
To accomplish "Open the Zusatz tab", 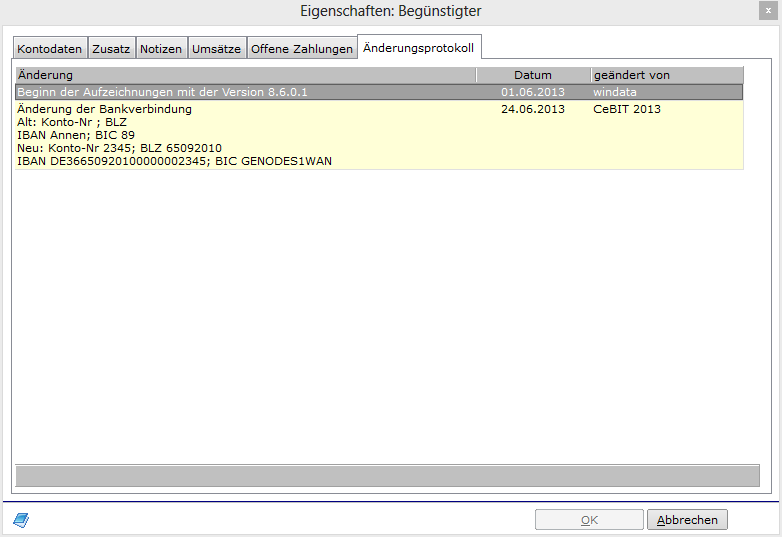I will (111, 49).
